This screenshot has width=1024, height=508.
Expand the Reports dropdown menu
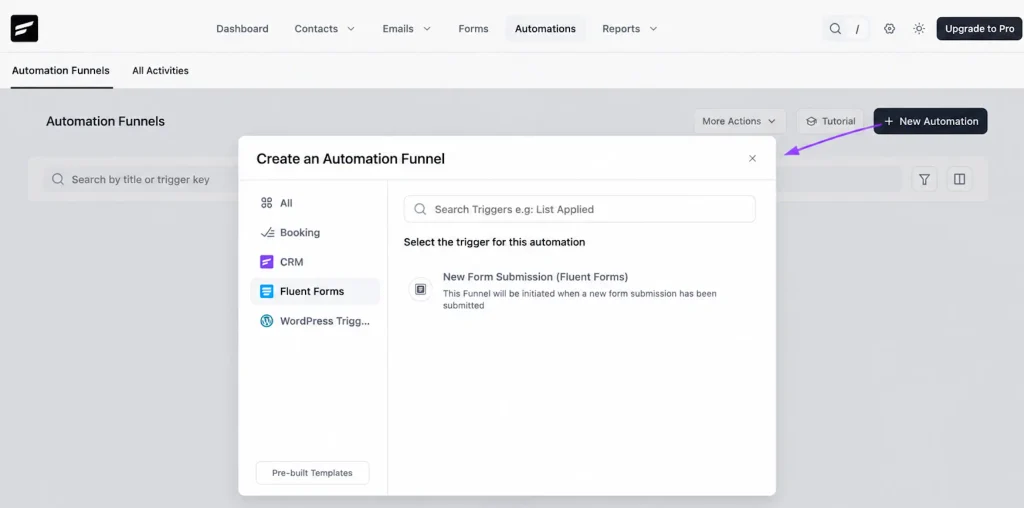point(630,29)
